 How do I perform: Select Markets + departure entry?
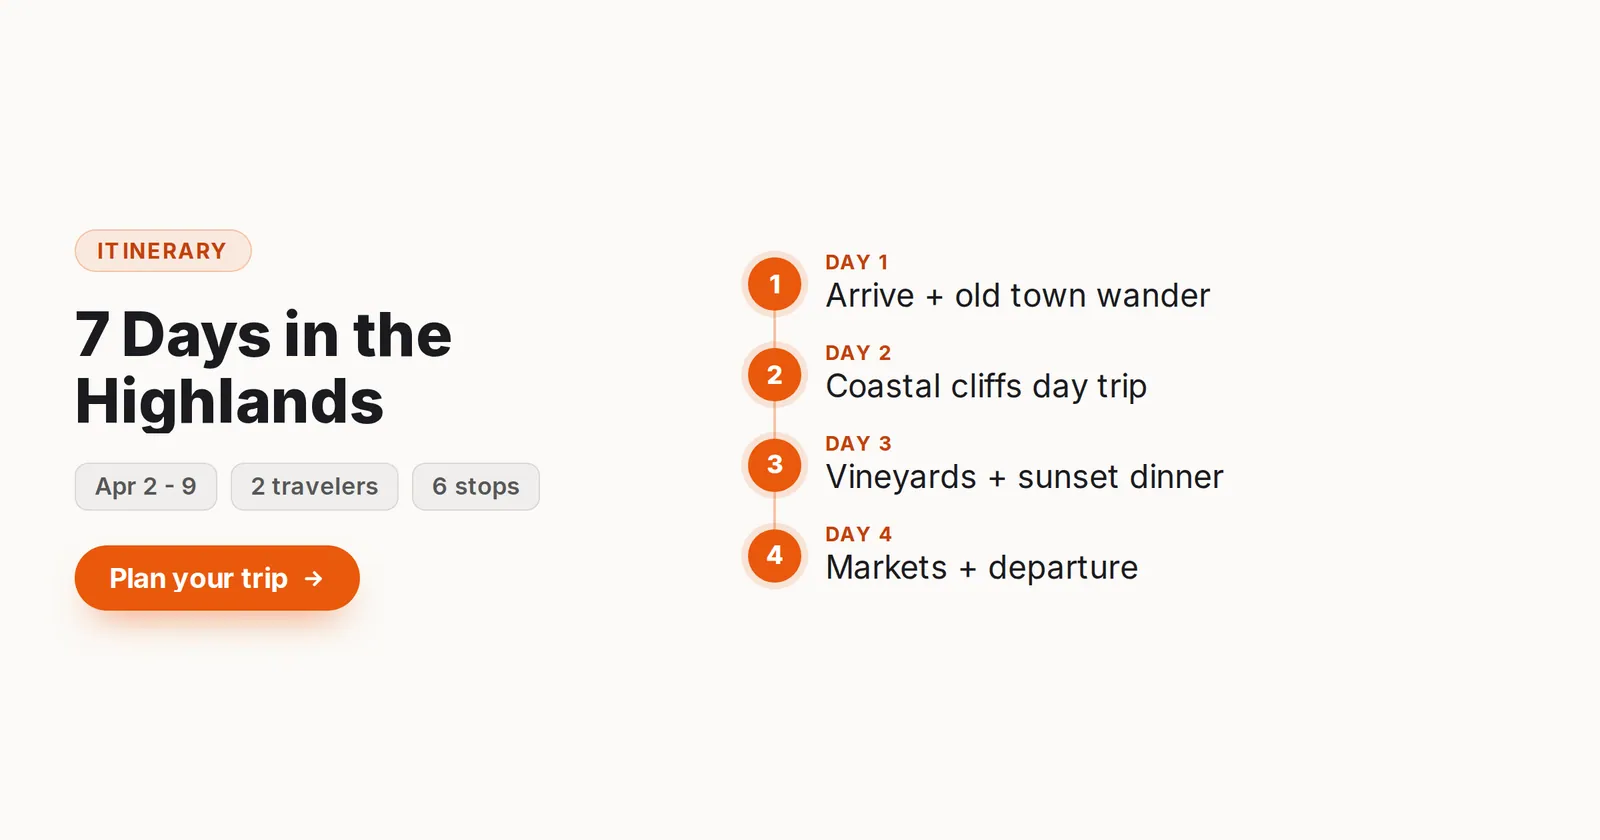pyautogui.click(x=982, y=568)
